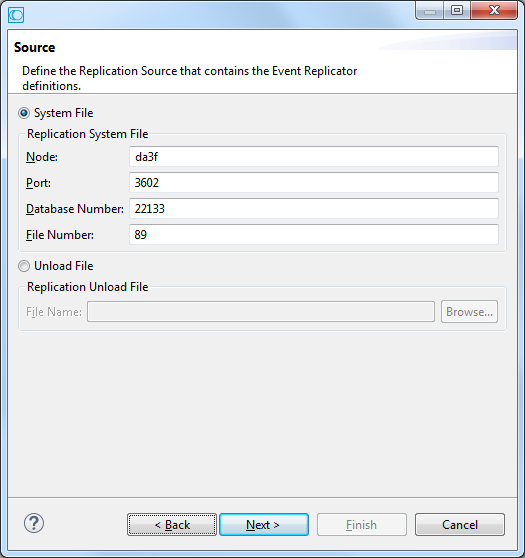Select the System File radio button
The width and height of the screenshot is (525, 558).
click(24, 113)
